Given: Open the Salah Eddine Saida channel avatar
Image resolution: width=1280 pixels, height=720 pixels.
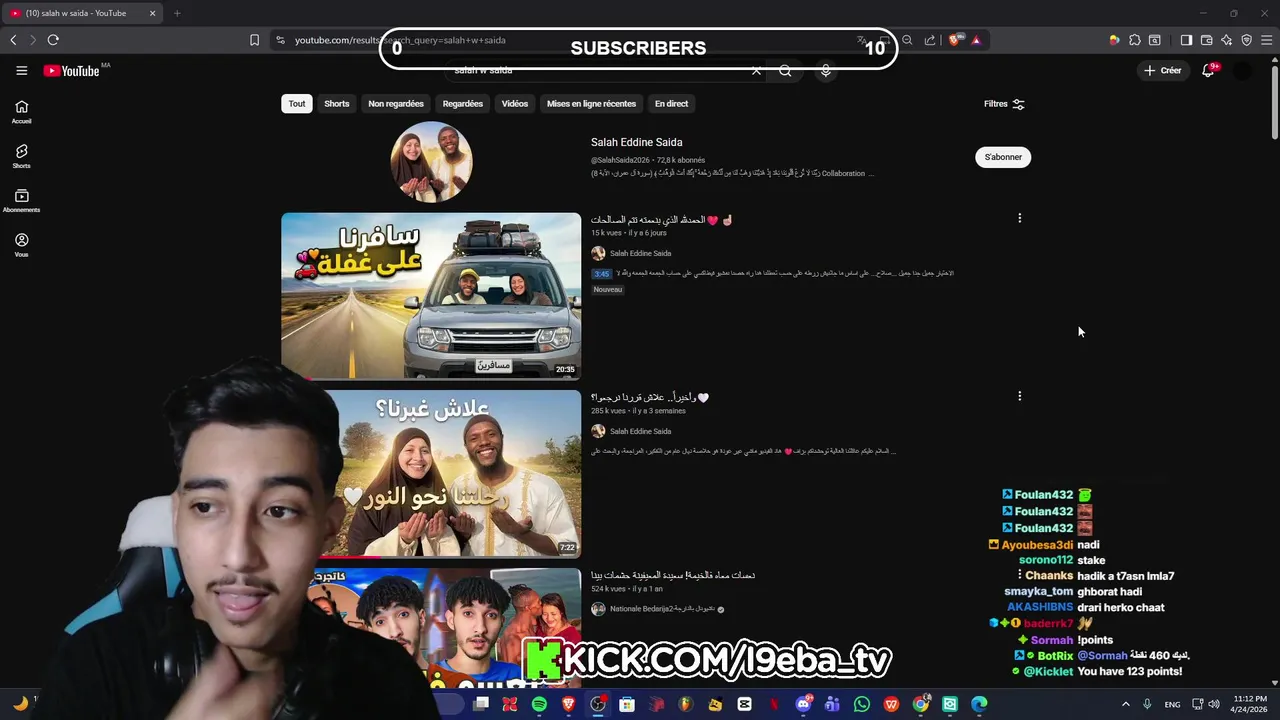Looking at the screenshot, I should [x=431, y=162].
